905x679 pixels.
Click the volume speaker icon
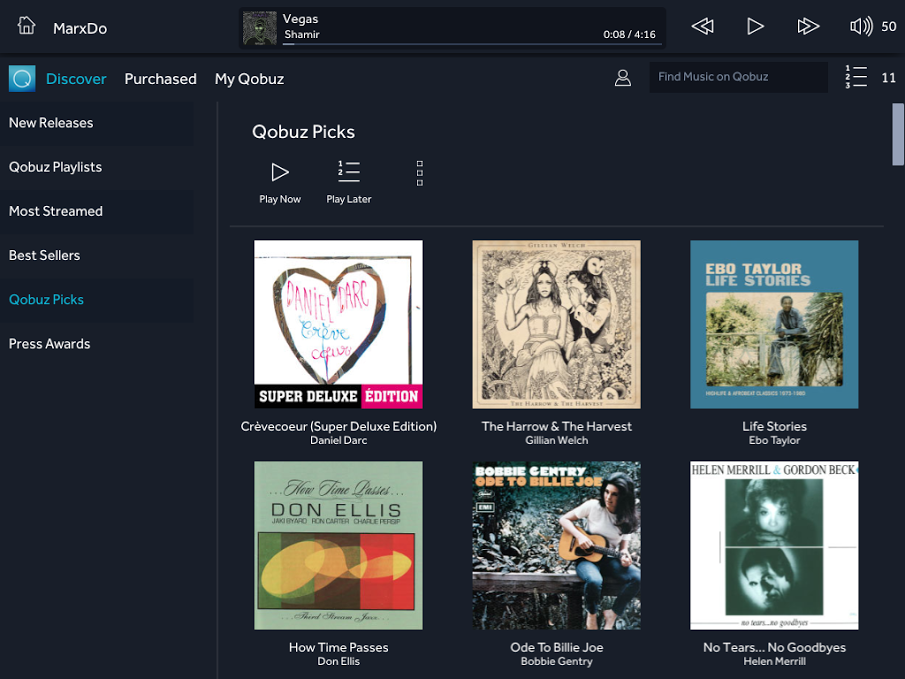coord(861,27)
